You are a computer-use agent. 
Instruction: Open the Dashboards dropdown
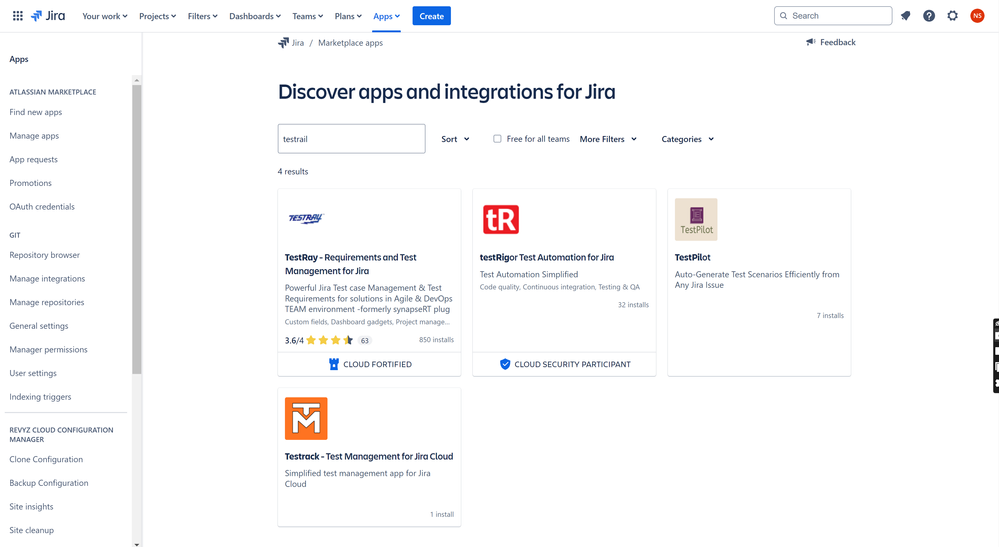255,16
